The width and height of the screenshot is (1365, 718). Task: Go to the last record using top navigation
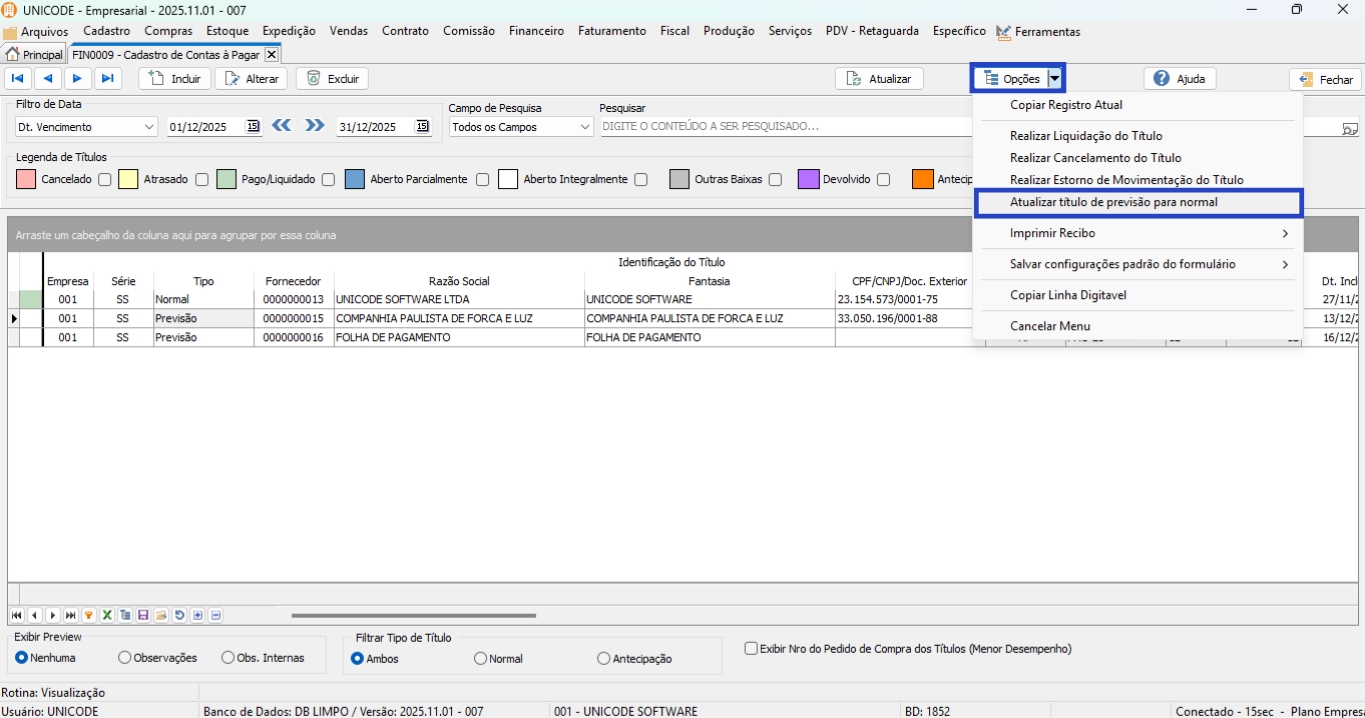pyautogui.click(x=108, y=79)
